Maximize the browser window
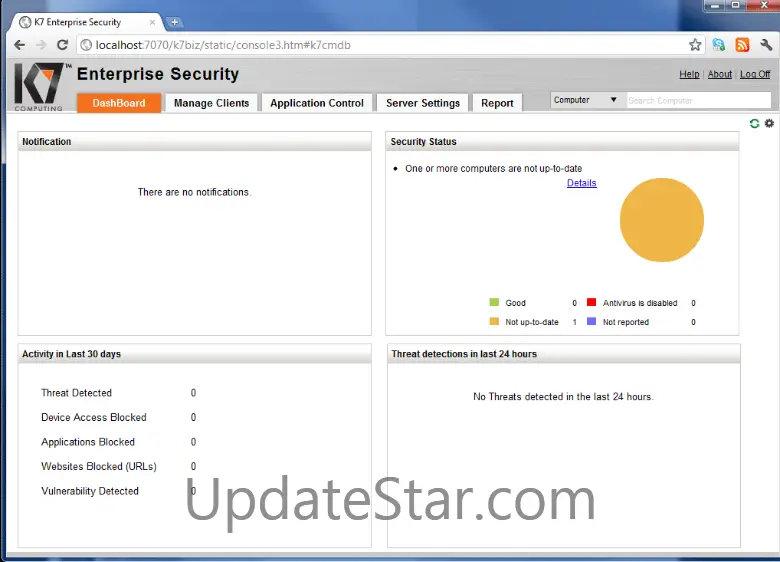The height and width of the screenshot is (562, 780). 735,5
